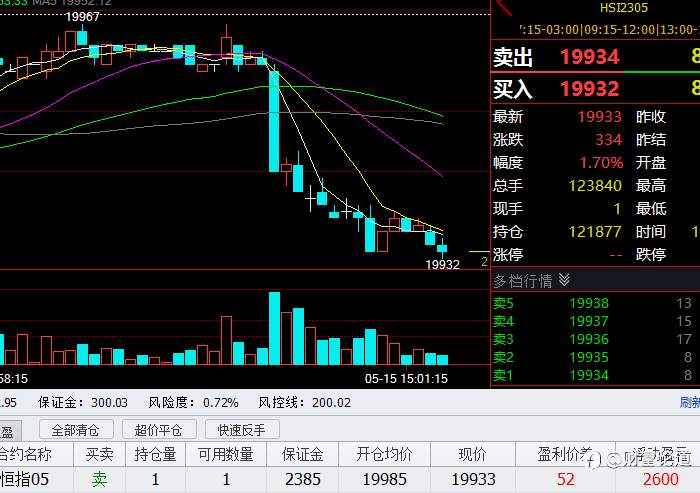
Task: Sort by 现价 column header
Action: [473, 455]
